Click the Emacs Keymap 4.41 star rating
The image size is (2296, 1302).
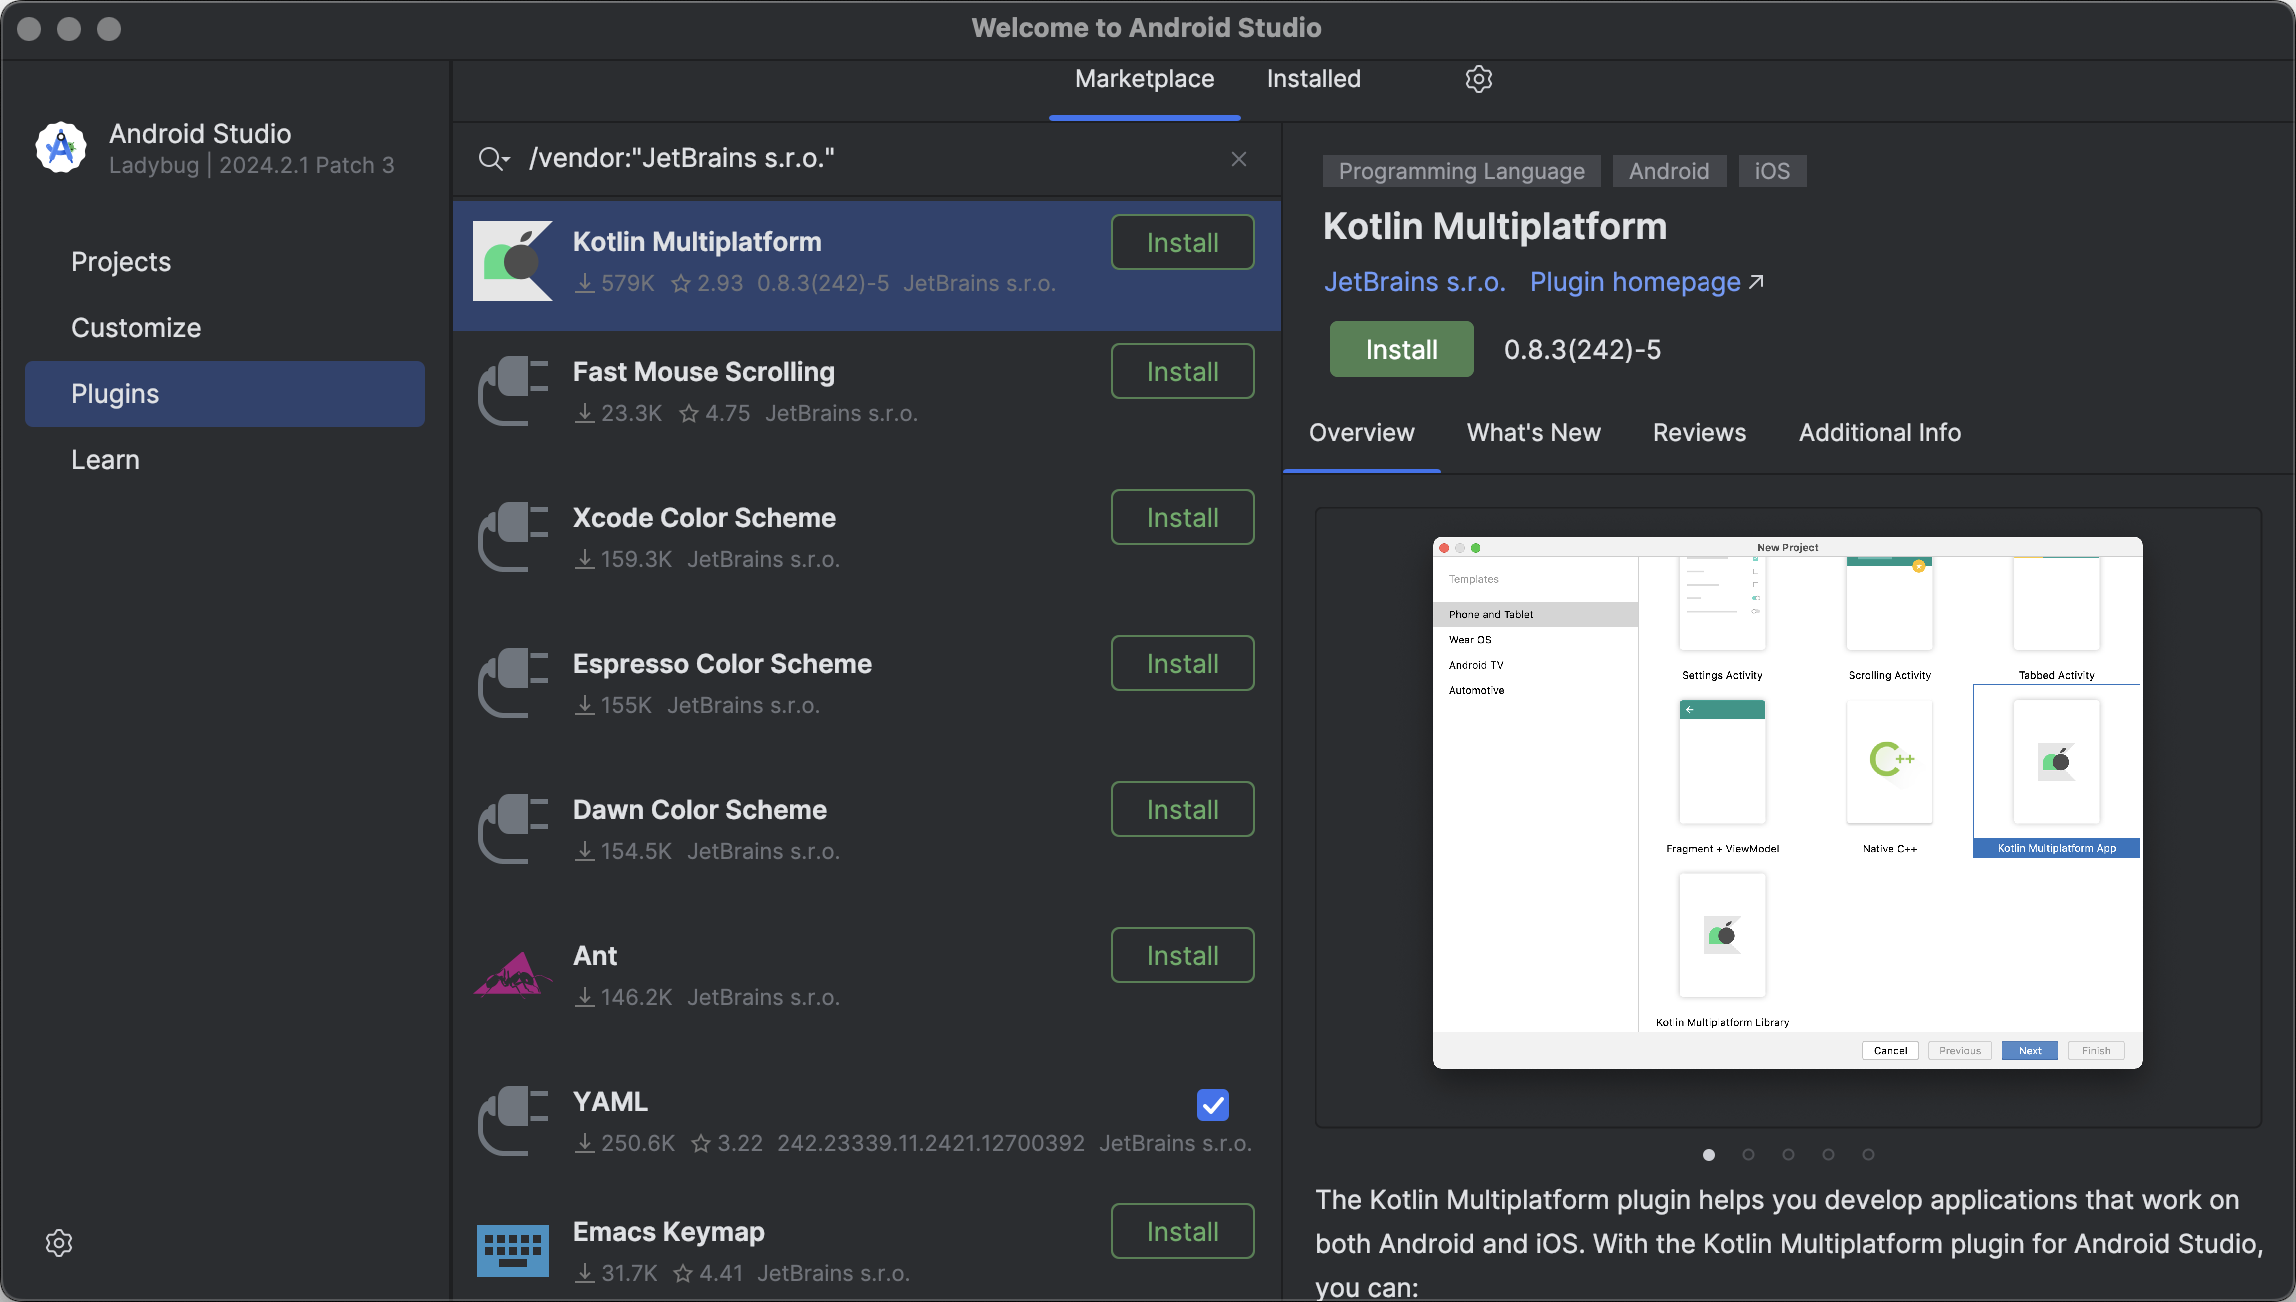(708, 1274)
